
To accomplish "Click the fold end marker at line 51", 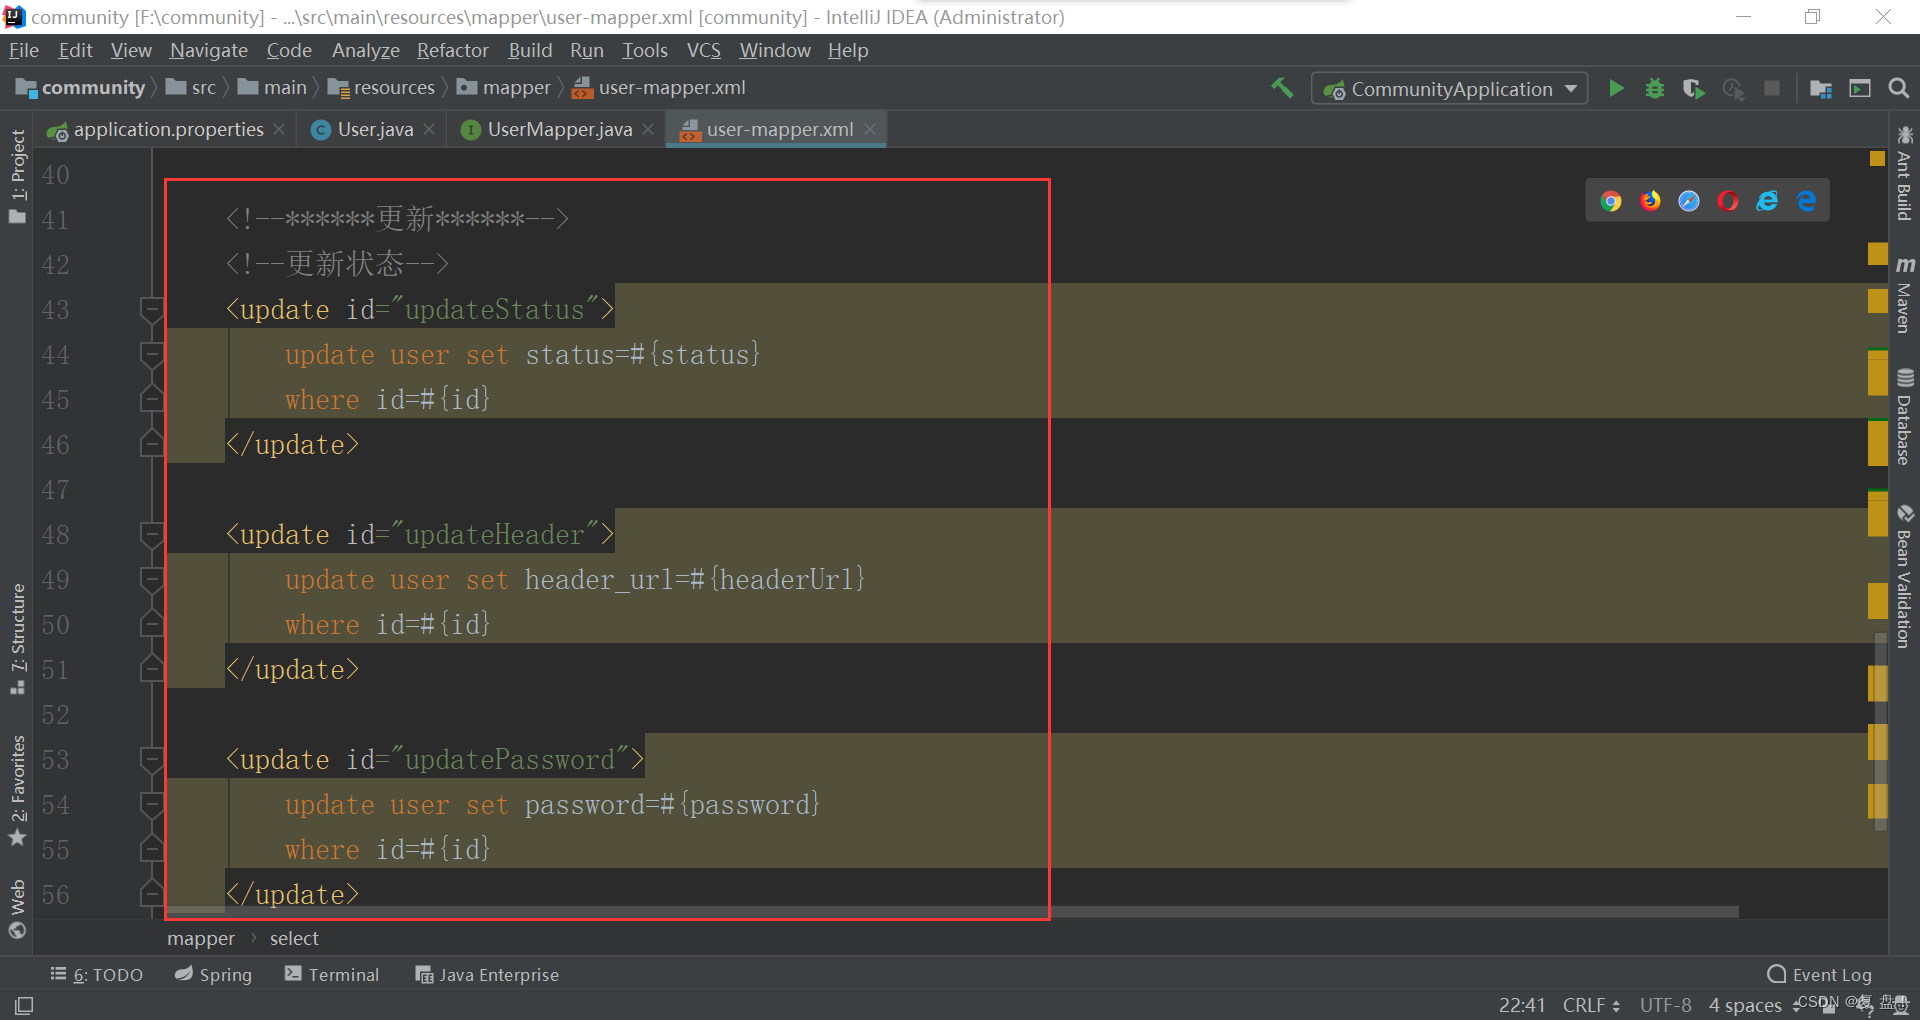I will (151, 669).
